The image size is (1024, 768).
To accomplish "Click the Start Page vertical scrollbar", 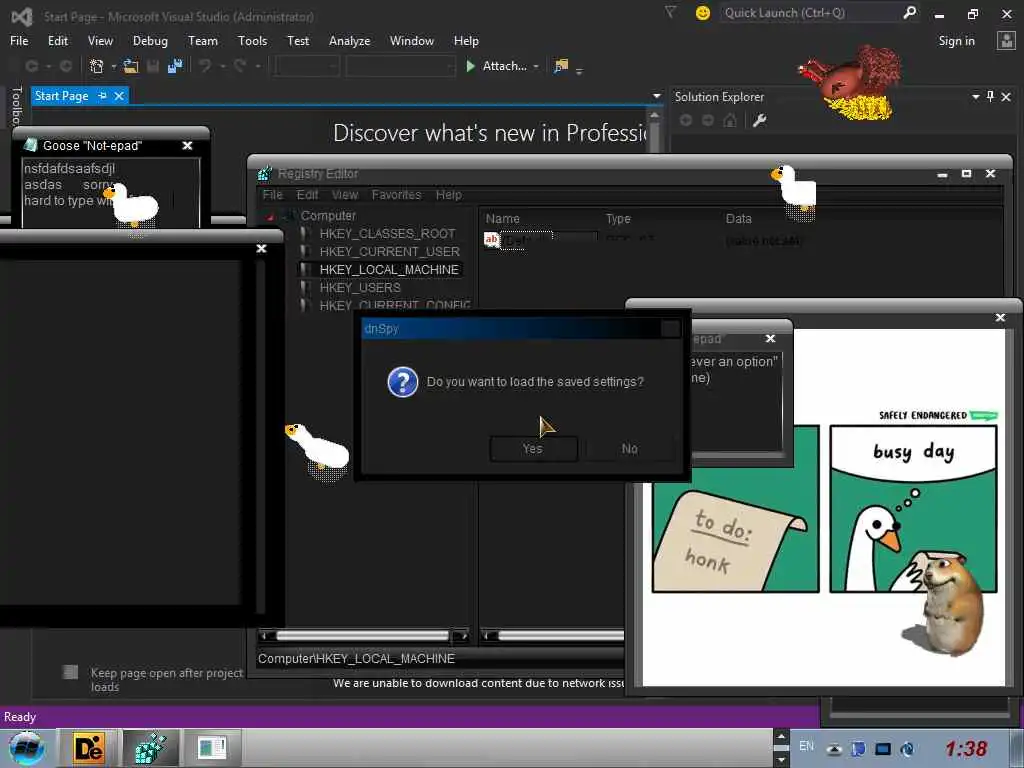I will click(655, 131).
